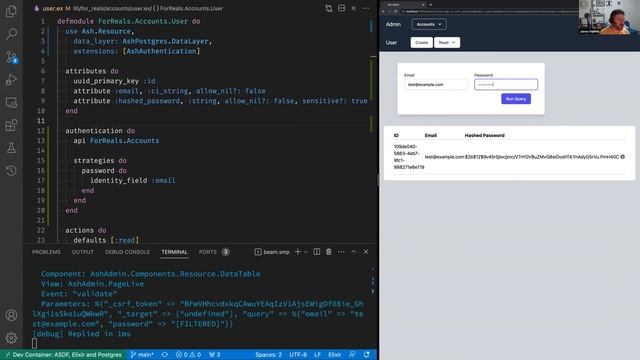
Task: Open terminal panel more actions
Action: (341, 252)
